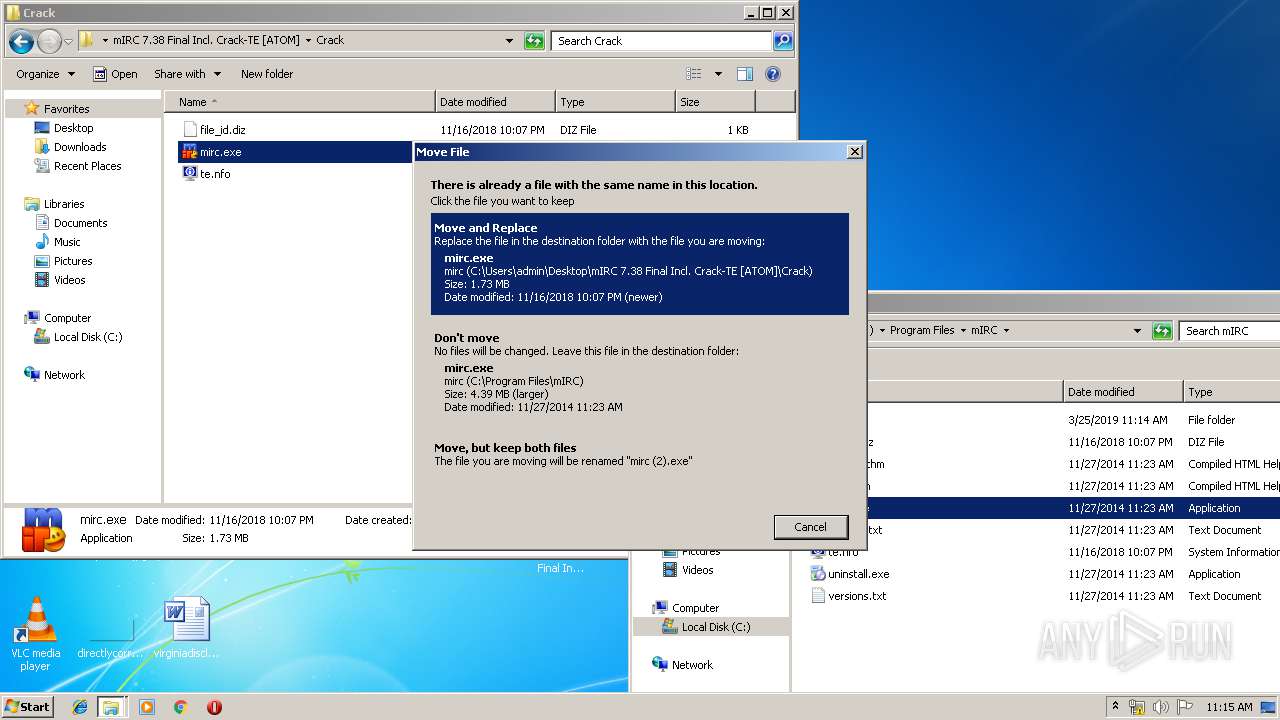
Task: Click the directlycom desktop item
Action: point(111,638)
